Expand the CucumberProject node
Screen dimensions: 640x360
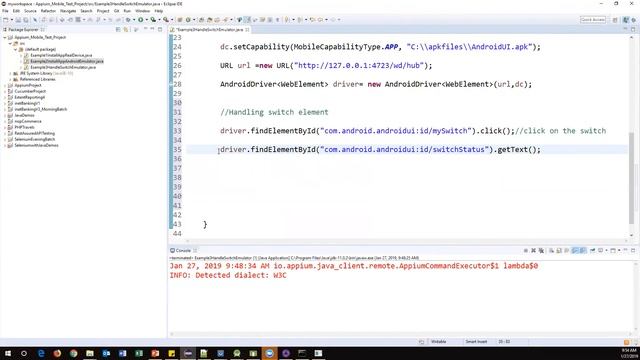point(5,91)
